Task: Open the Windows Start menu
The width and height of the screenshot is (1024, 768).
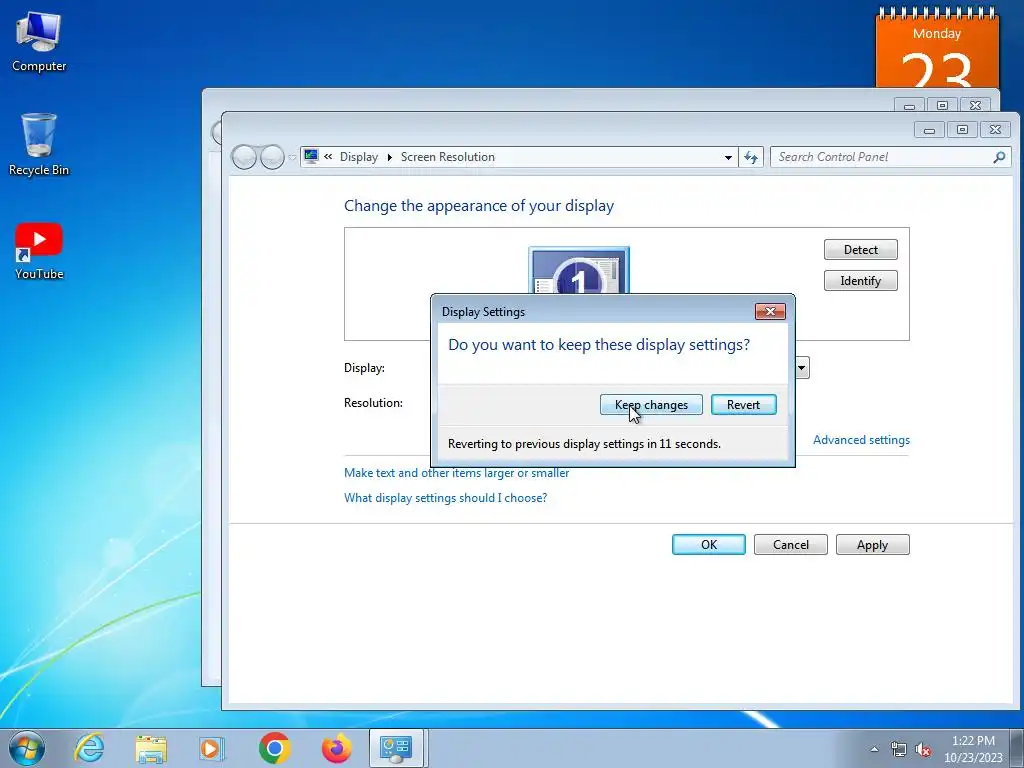Action: coord(27,748)
